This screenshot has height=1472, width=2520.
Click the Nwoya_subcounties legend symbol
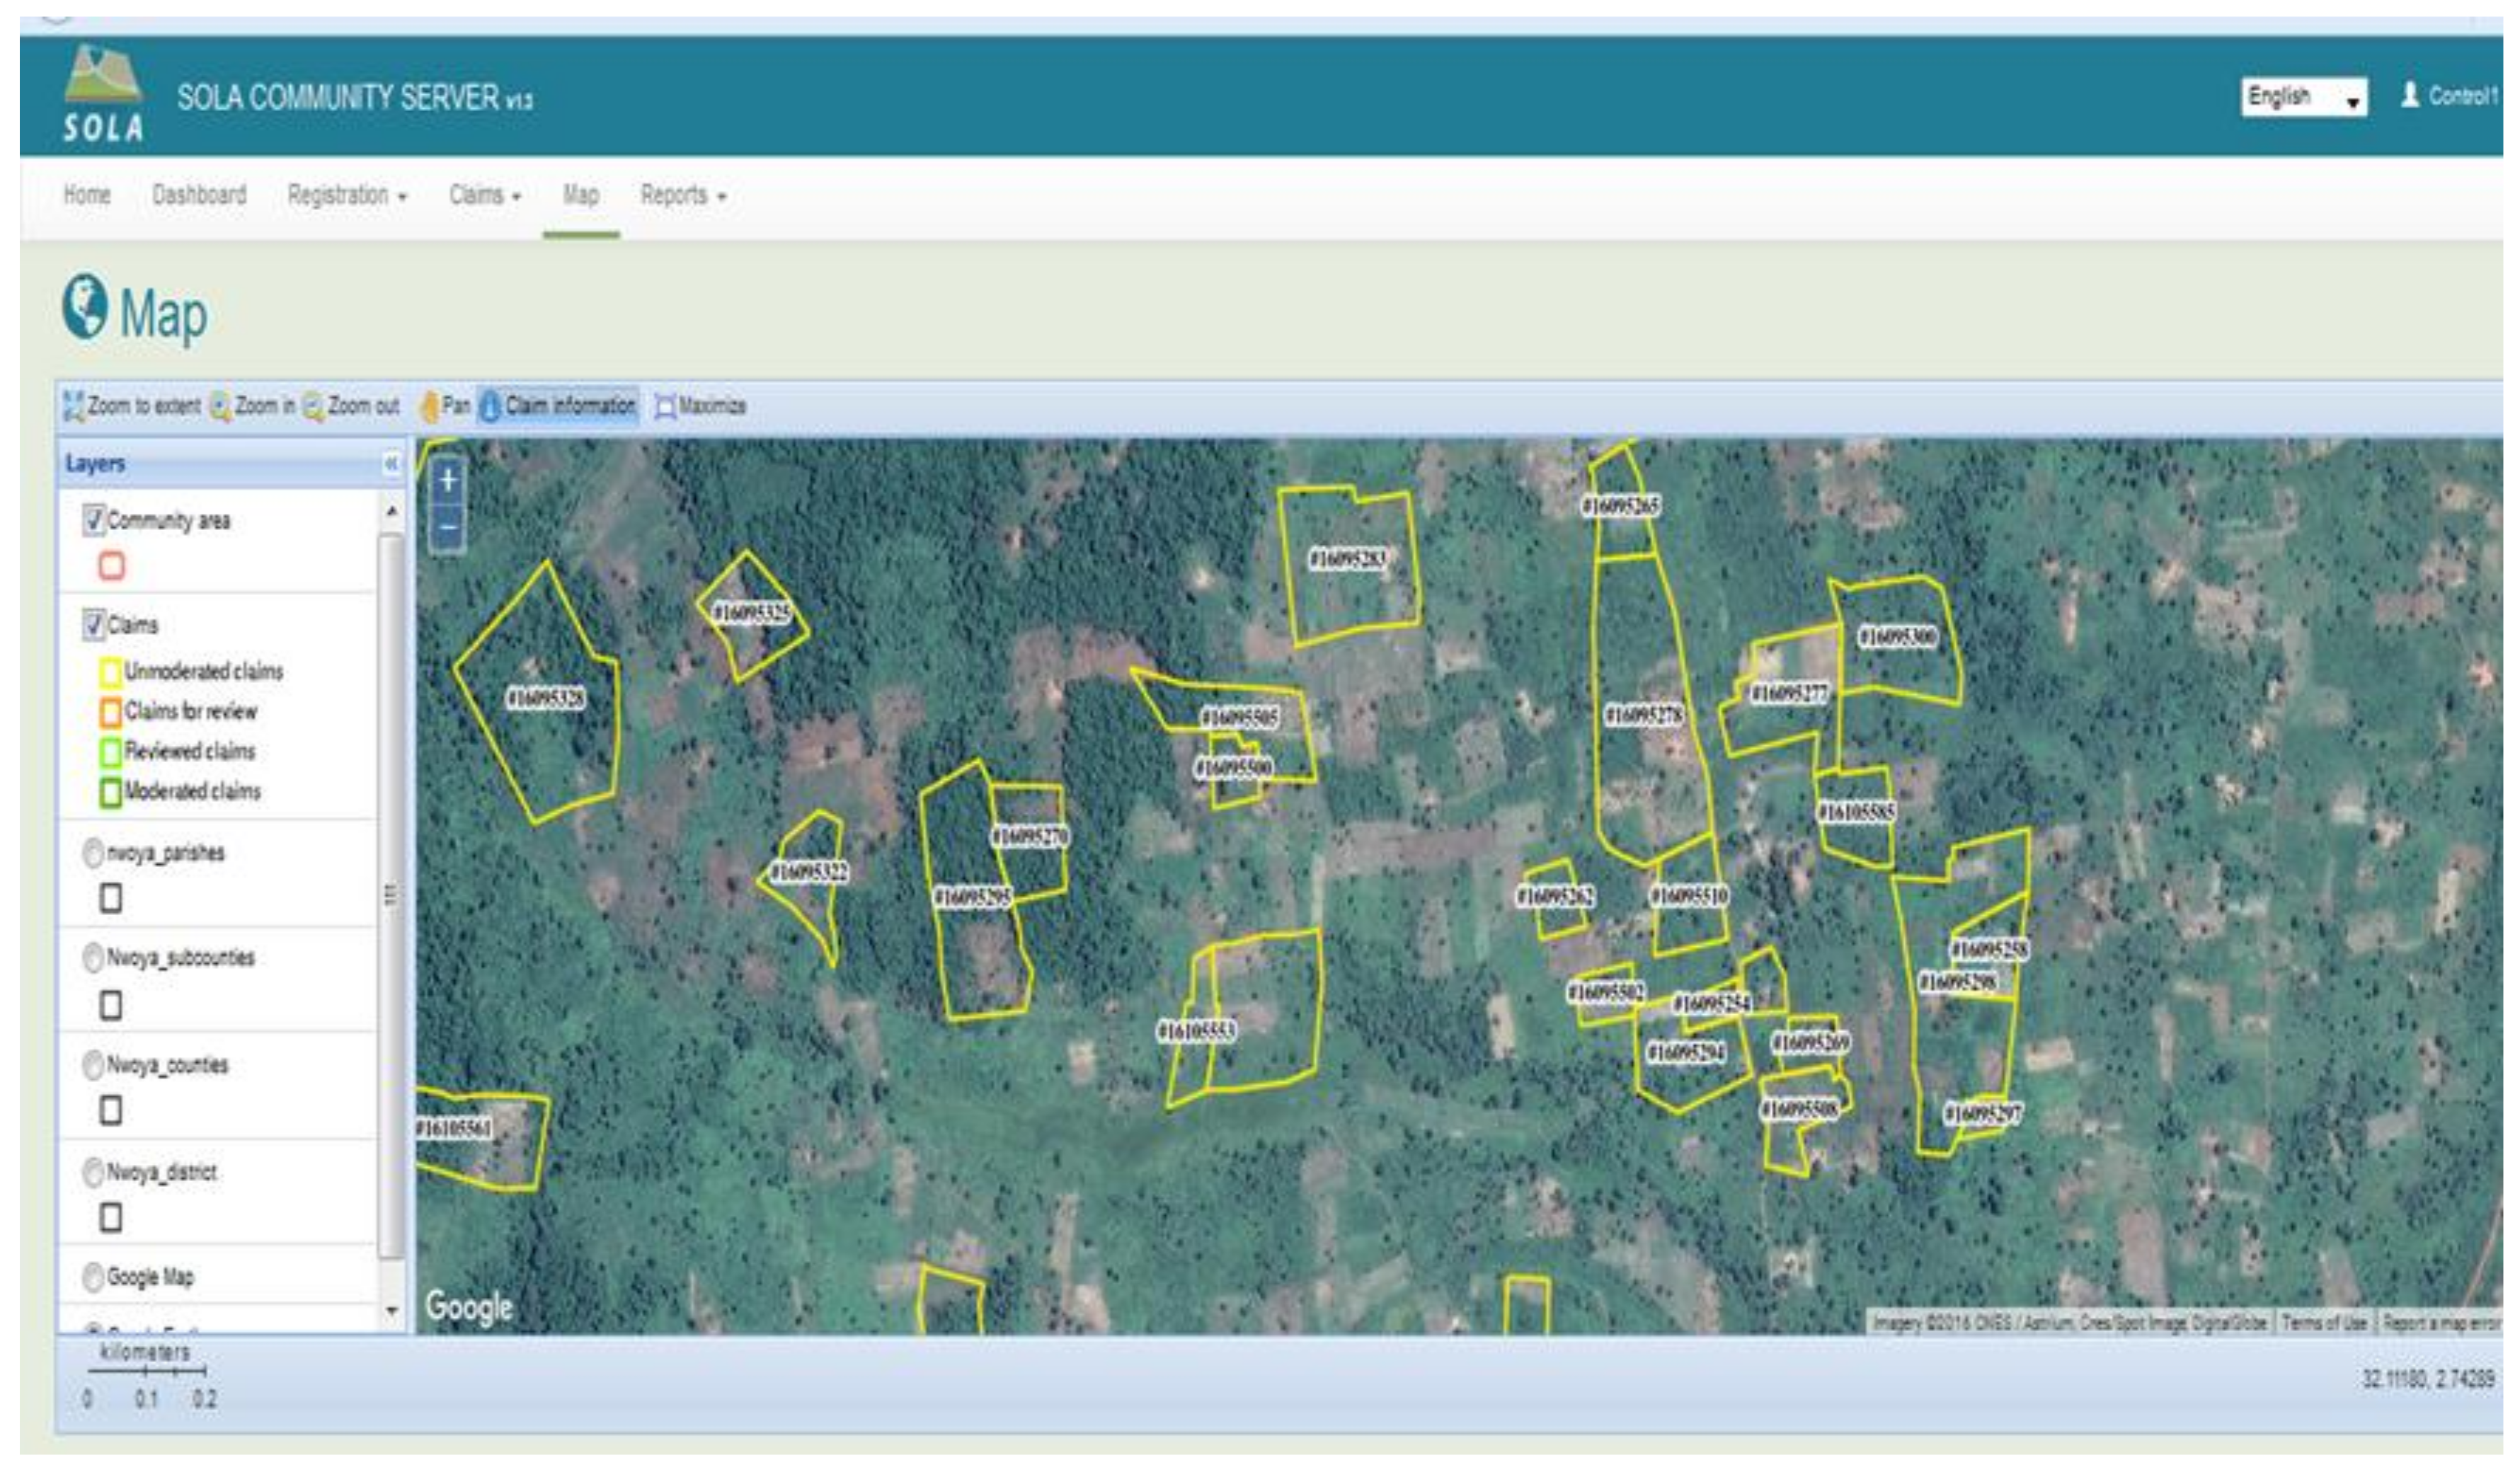[111, 1005]
